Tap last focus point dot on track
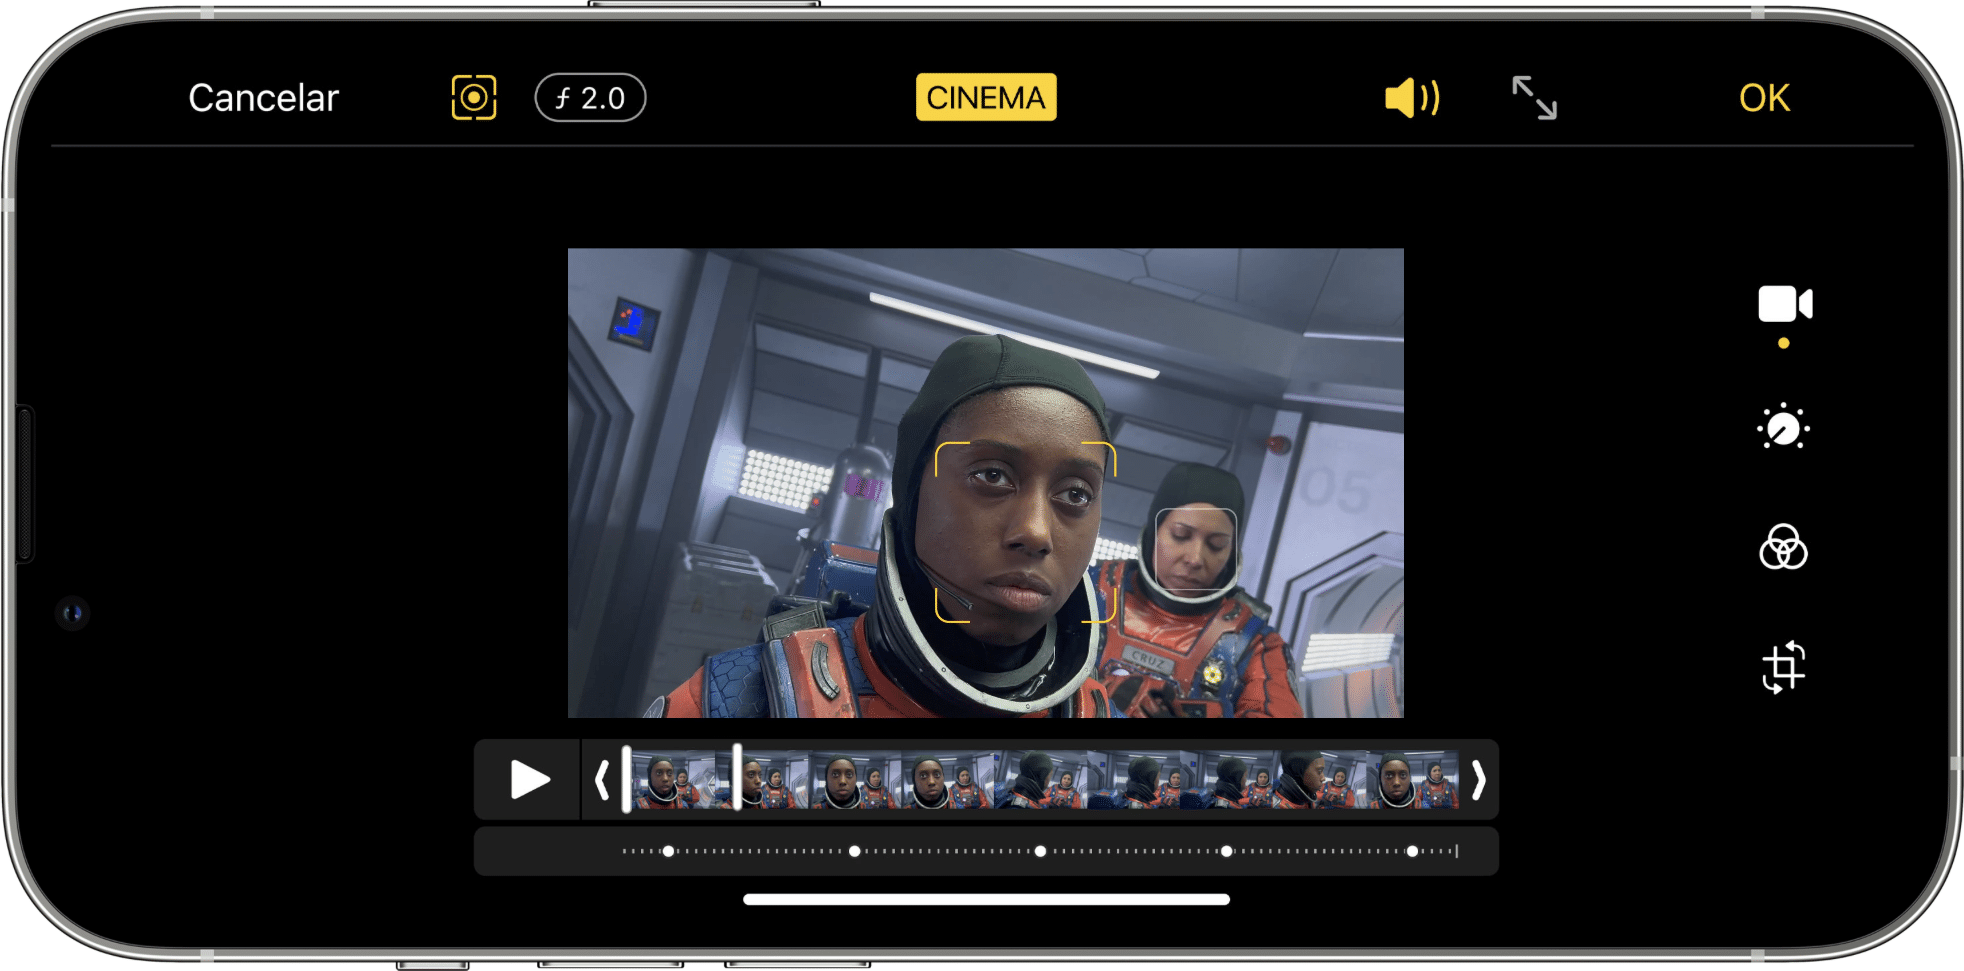The width and height of the screenshot is (1964, 971). coord(1412,851)
